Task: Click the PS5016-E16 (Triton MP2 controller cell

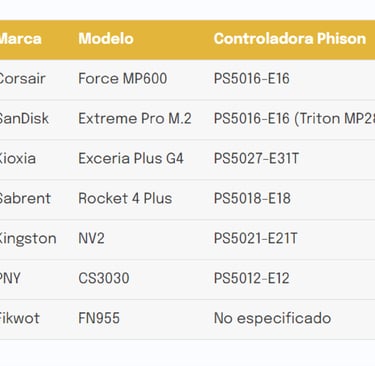Action: point(294,119)
